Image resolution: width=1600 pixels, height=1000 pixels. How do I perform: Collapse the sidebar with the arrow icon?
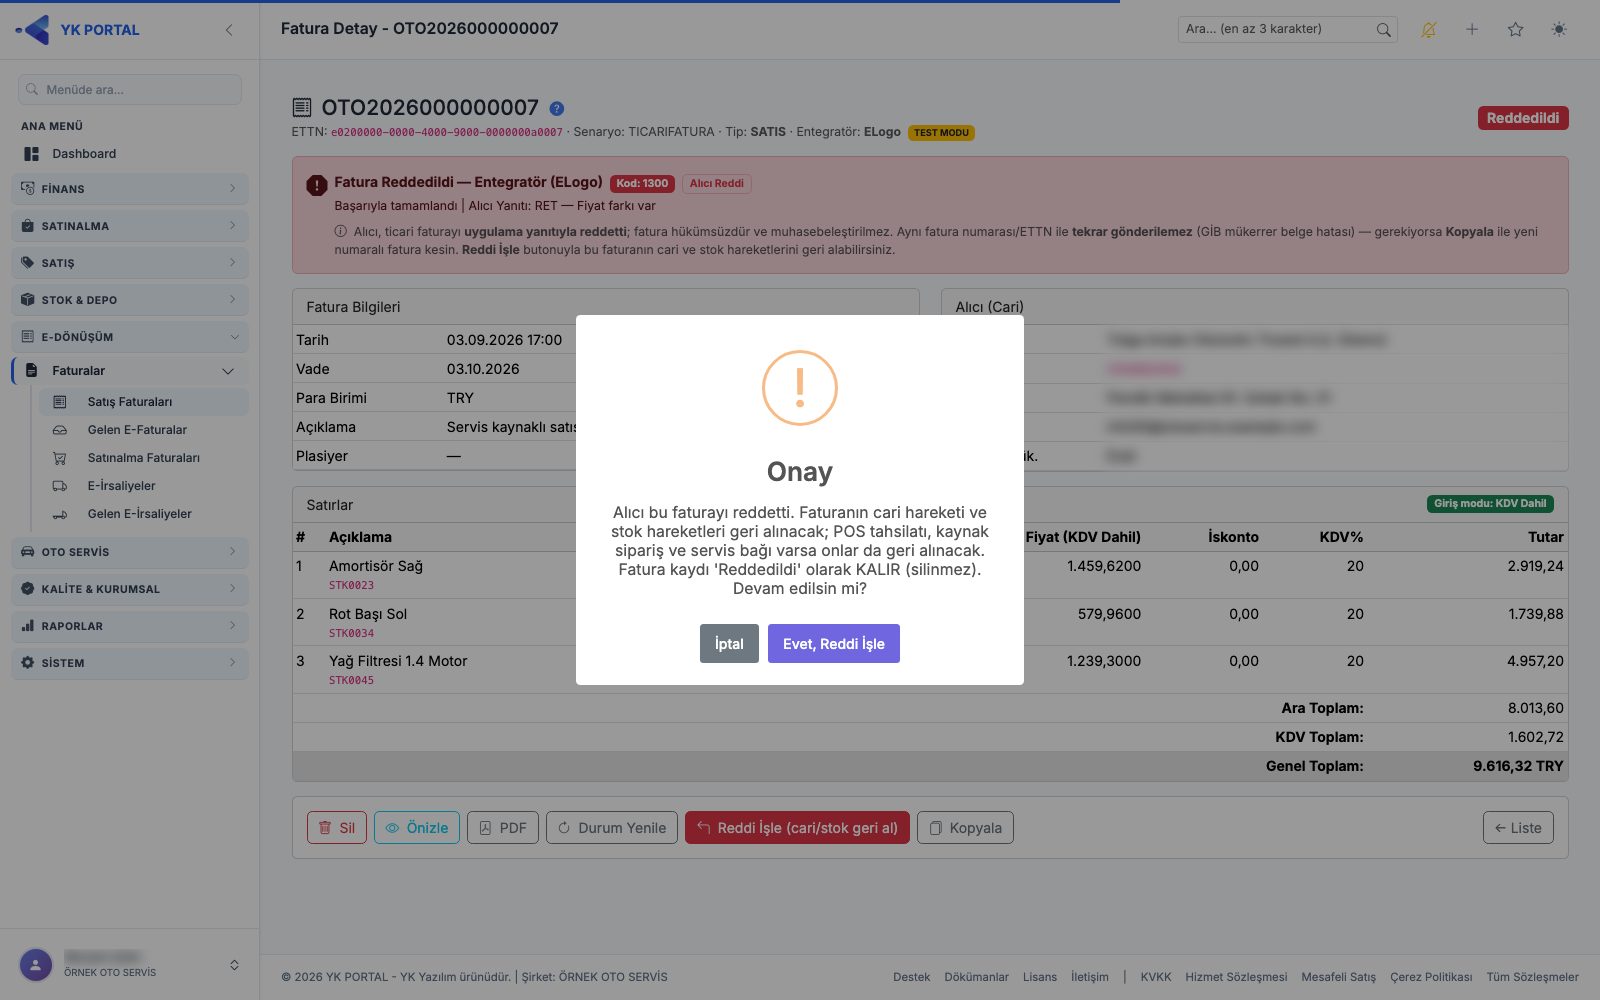229,30
